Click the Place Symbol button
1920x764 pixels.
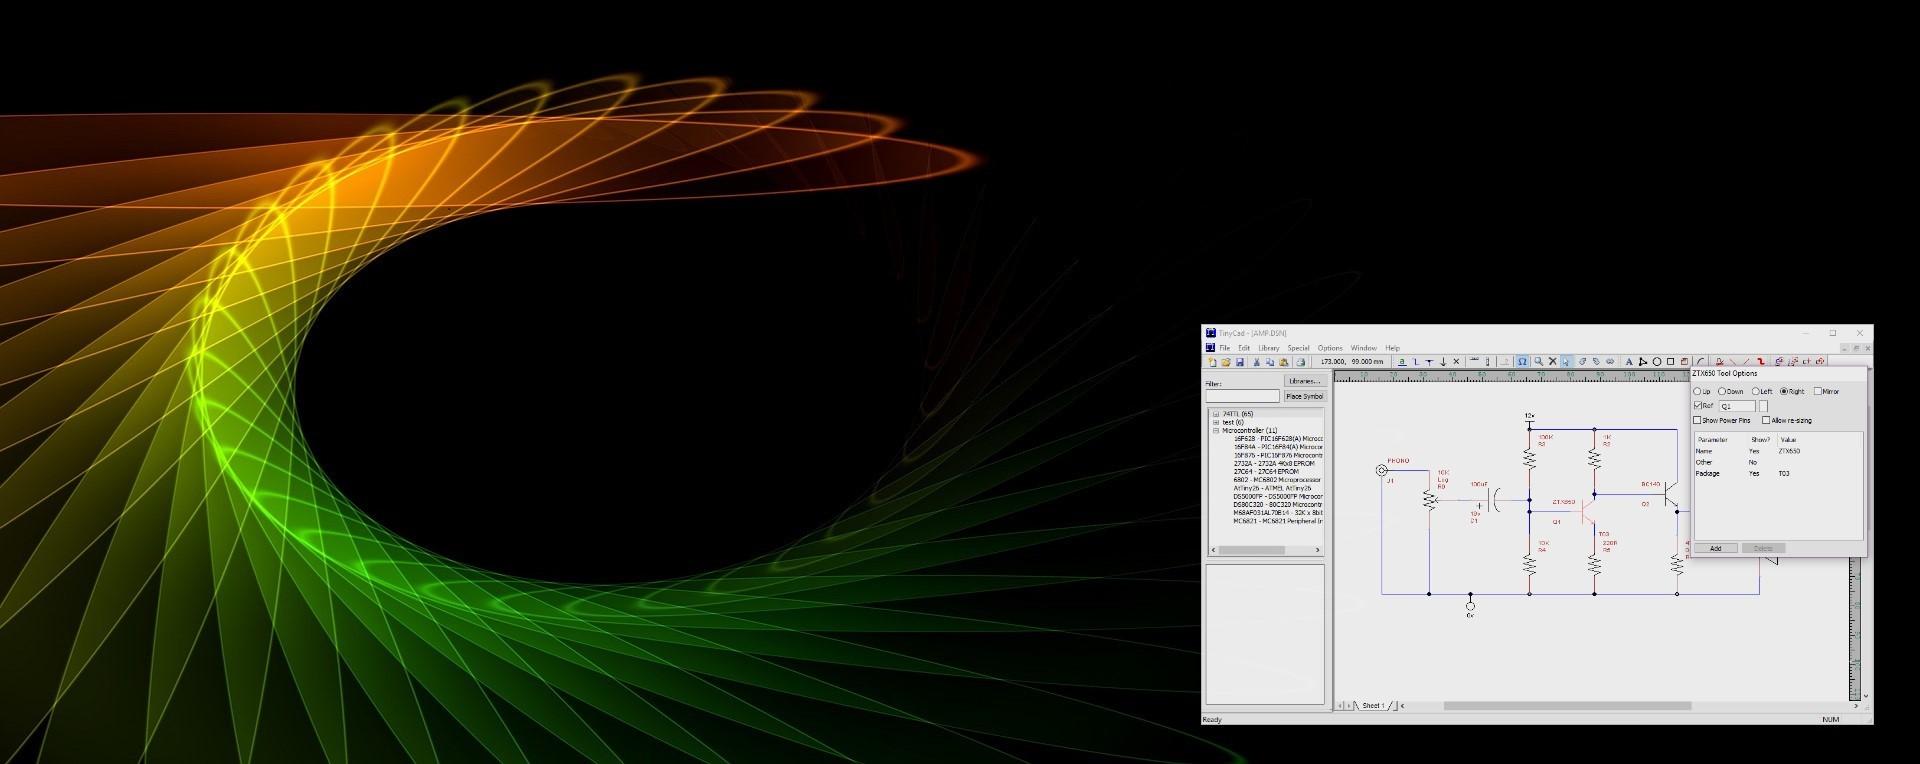[x=1304, y=396]
